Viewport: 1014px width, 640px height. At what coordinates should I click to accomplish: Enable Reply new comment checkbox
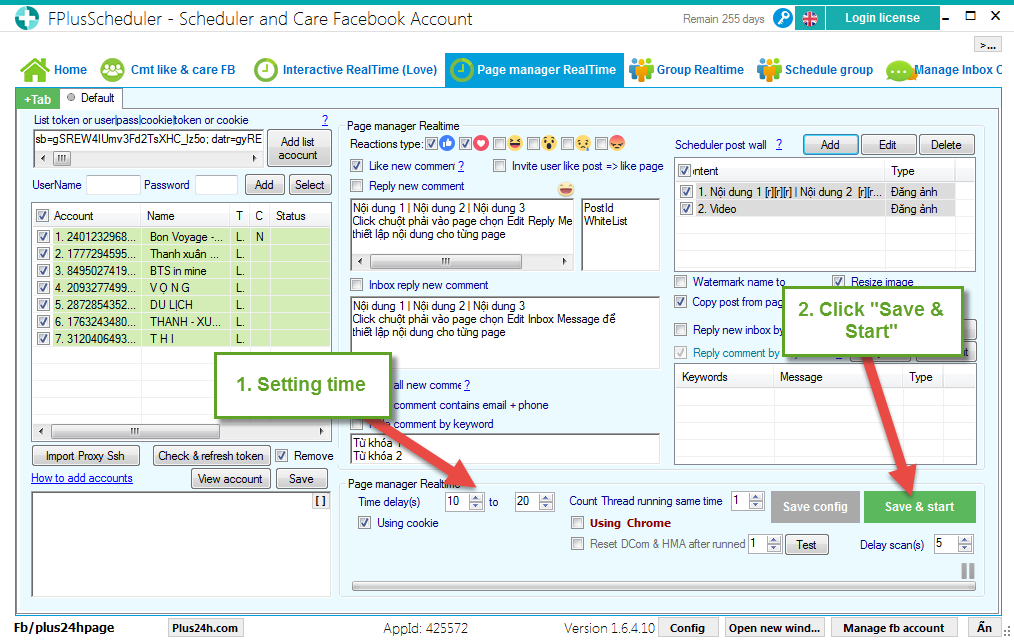[x=356, y=186]
